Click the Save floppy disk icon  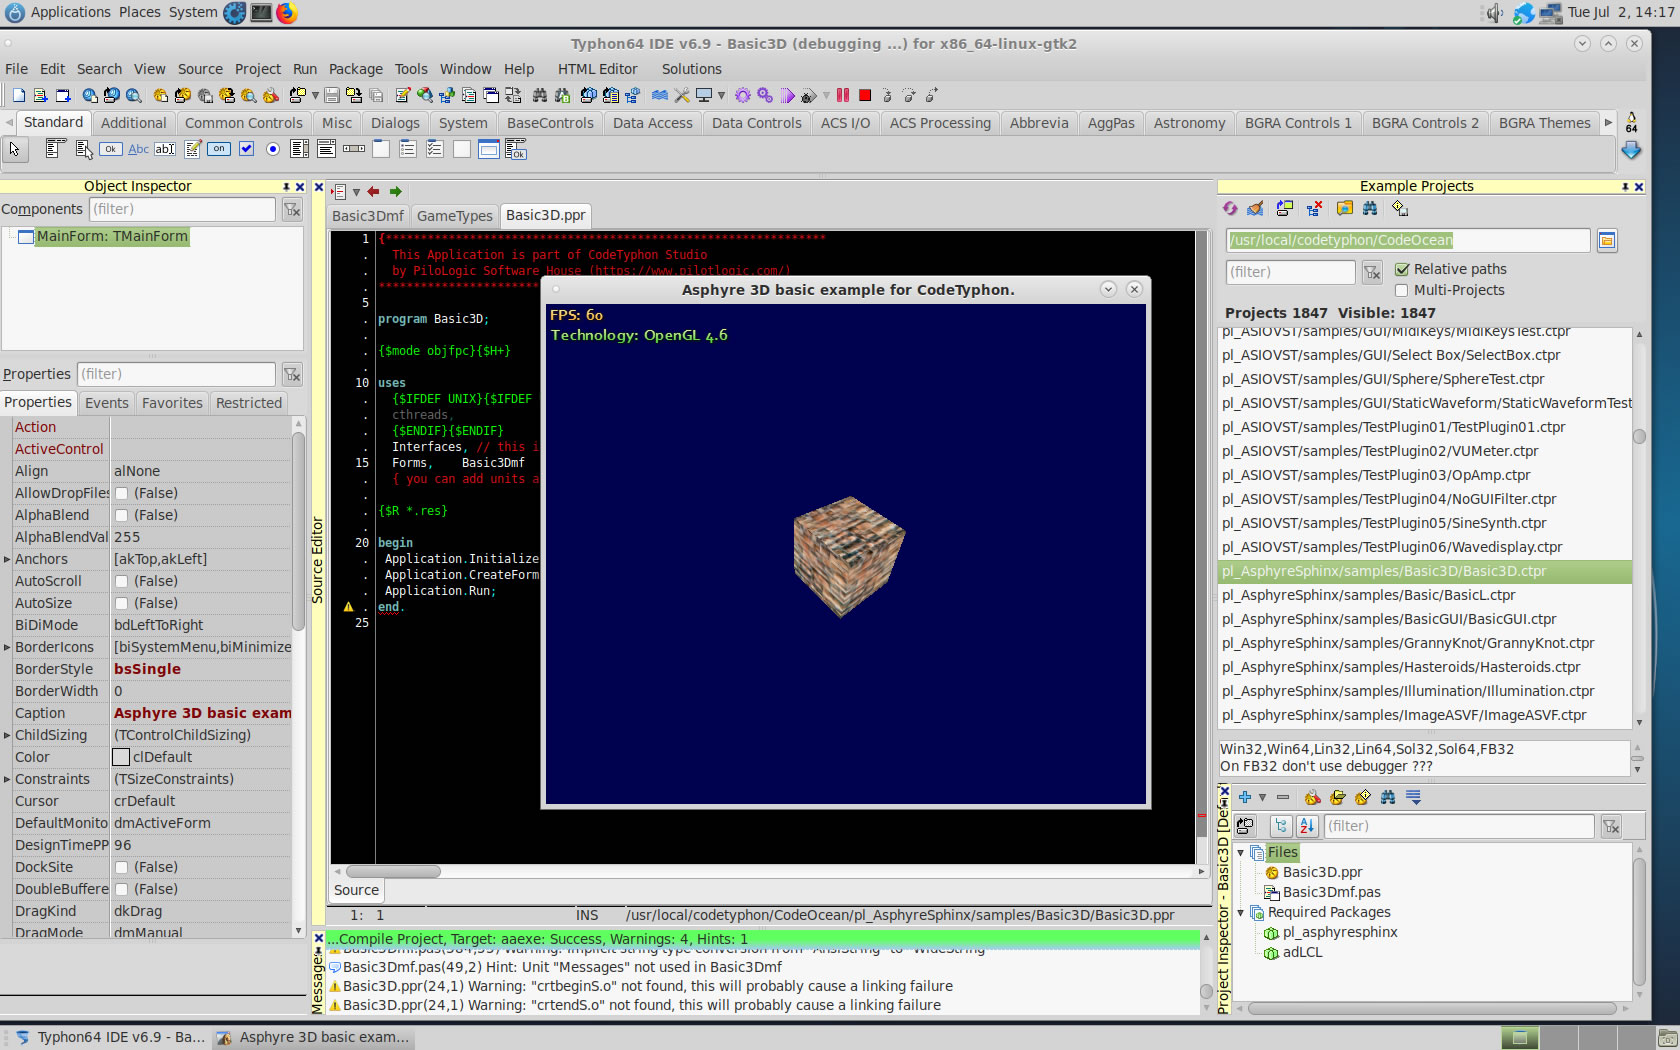(x=332, y=95)
